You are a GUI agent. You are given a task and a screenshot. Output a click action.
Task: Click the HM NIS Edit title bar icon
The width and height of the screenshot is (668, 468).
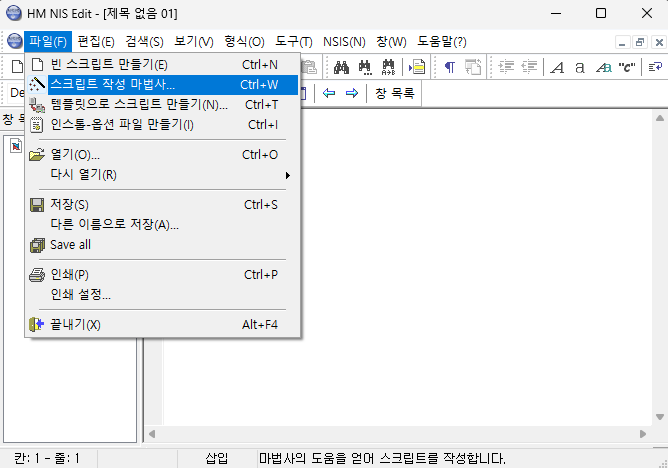(14, 13)
